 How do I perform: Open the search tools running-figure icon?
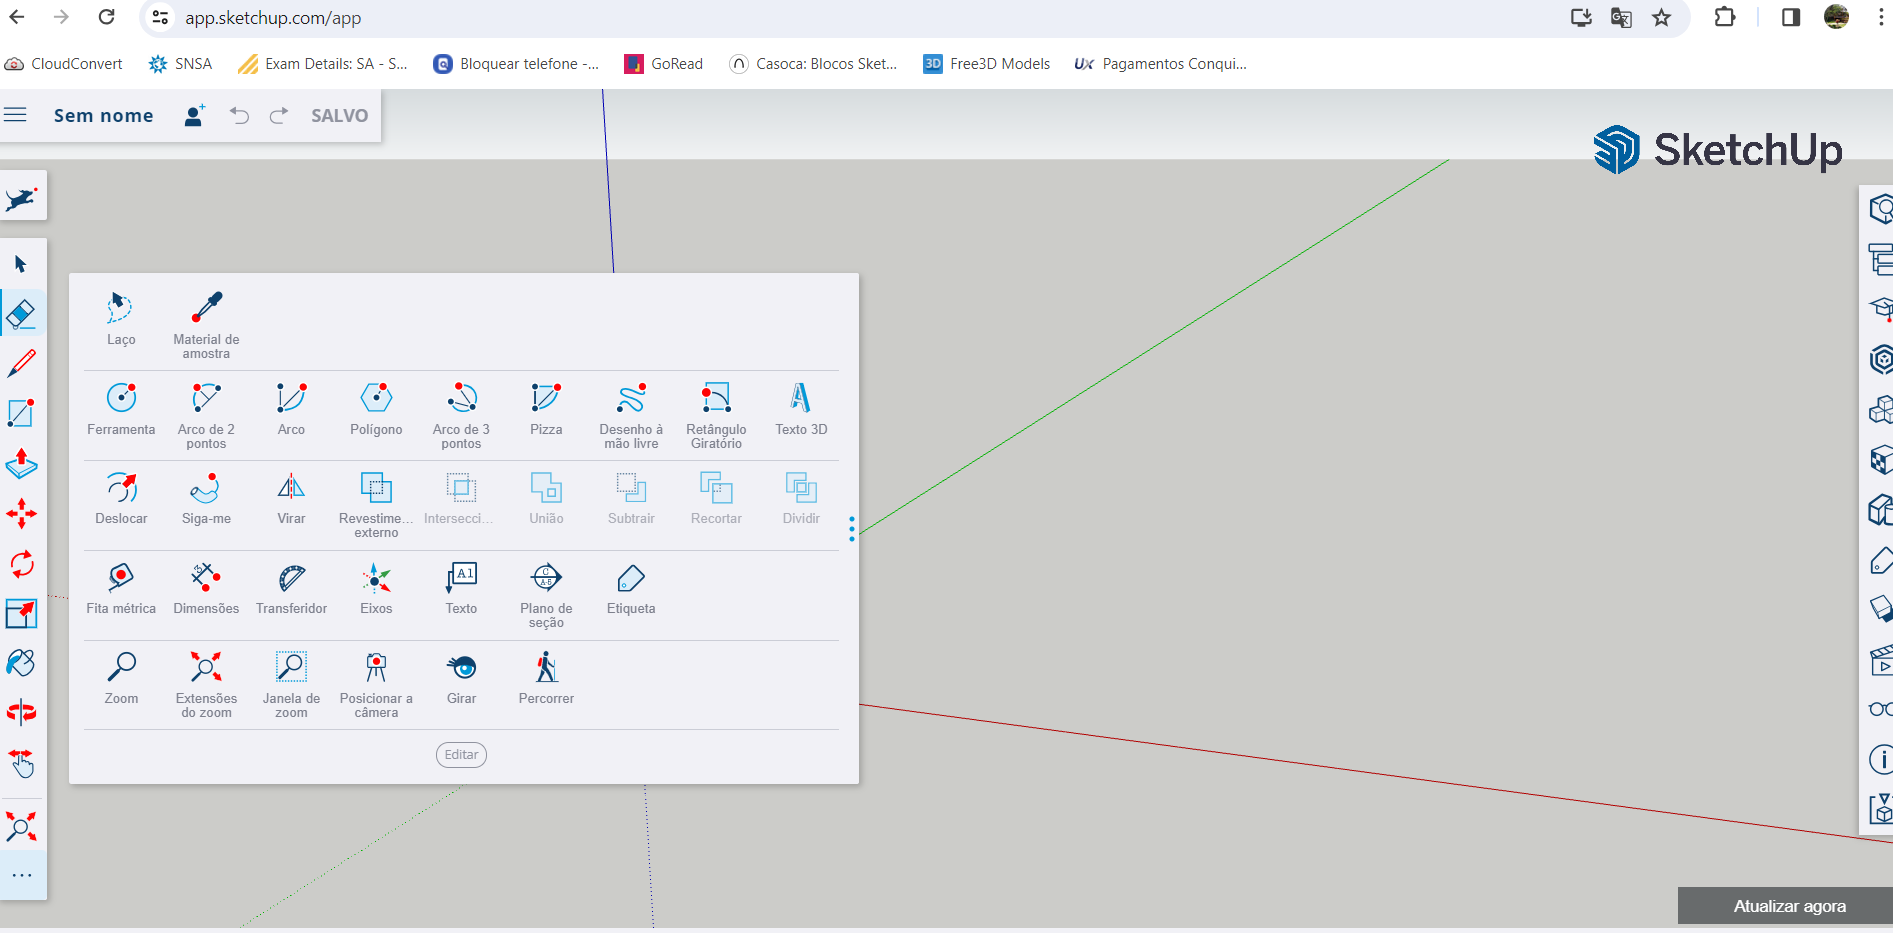(22, 197)
